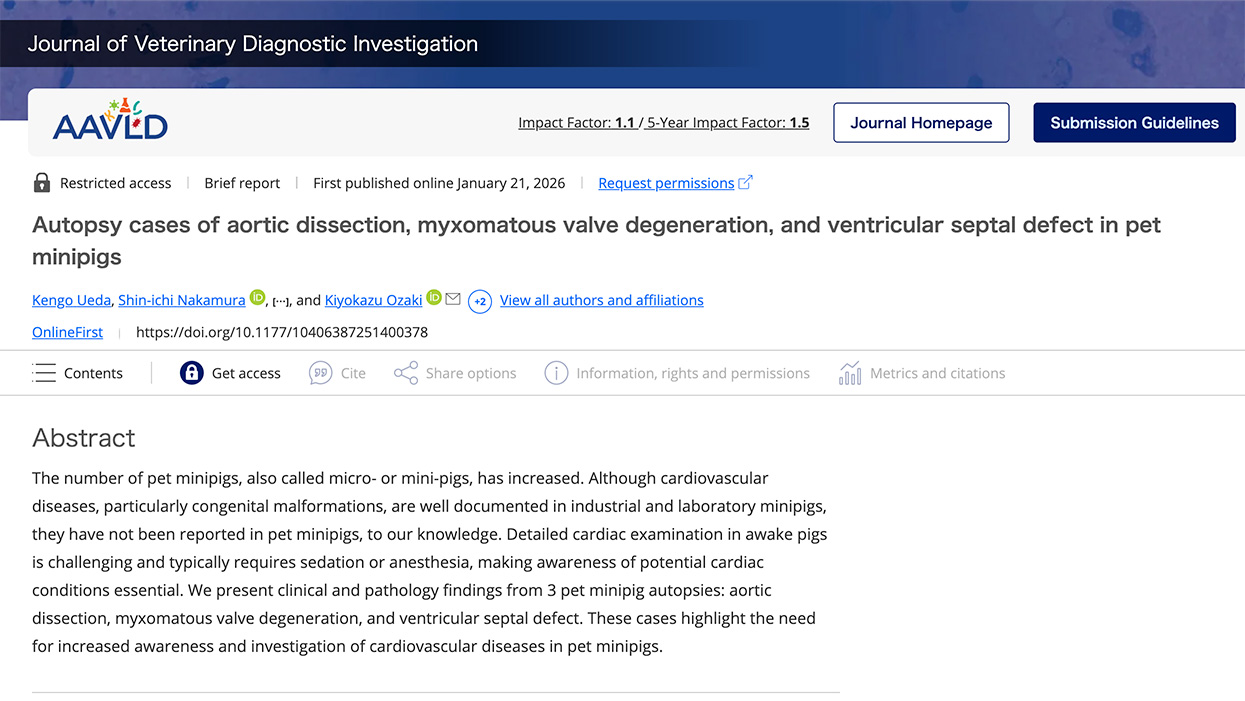The image size is (1245, 701).
Task: Open View all authors and affiliations
Action: click(x=601, y=300)
